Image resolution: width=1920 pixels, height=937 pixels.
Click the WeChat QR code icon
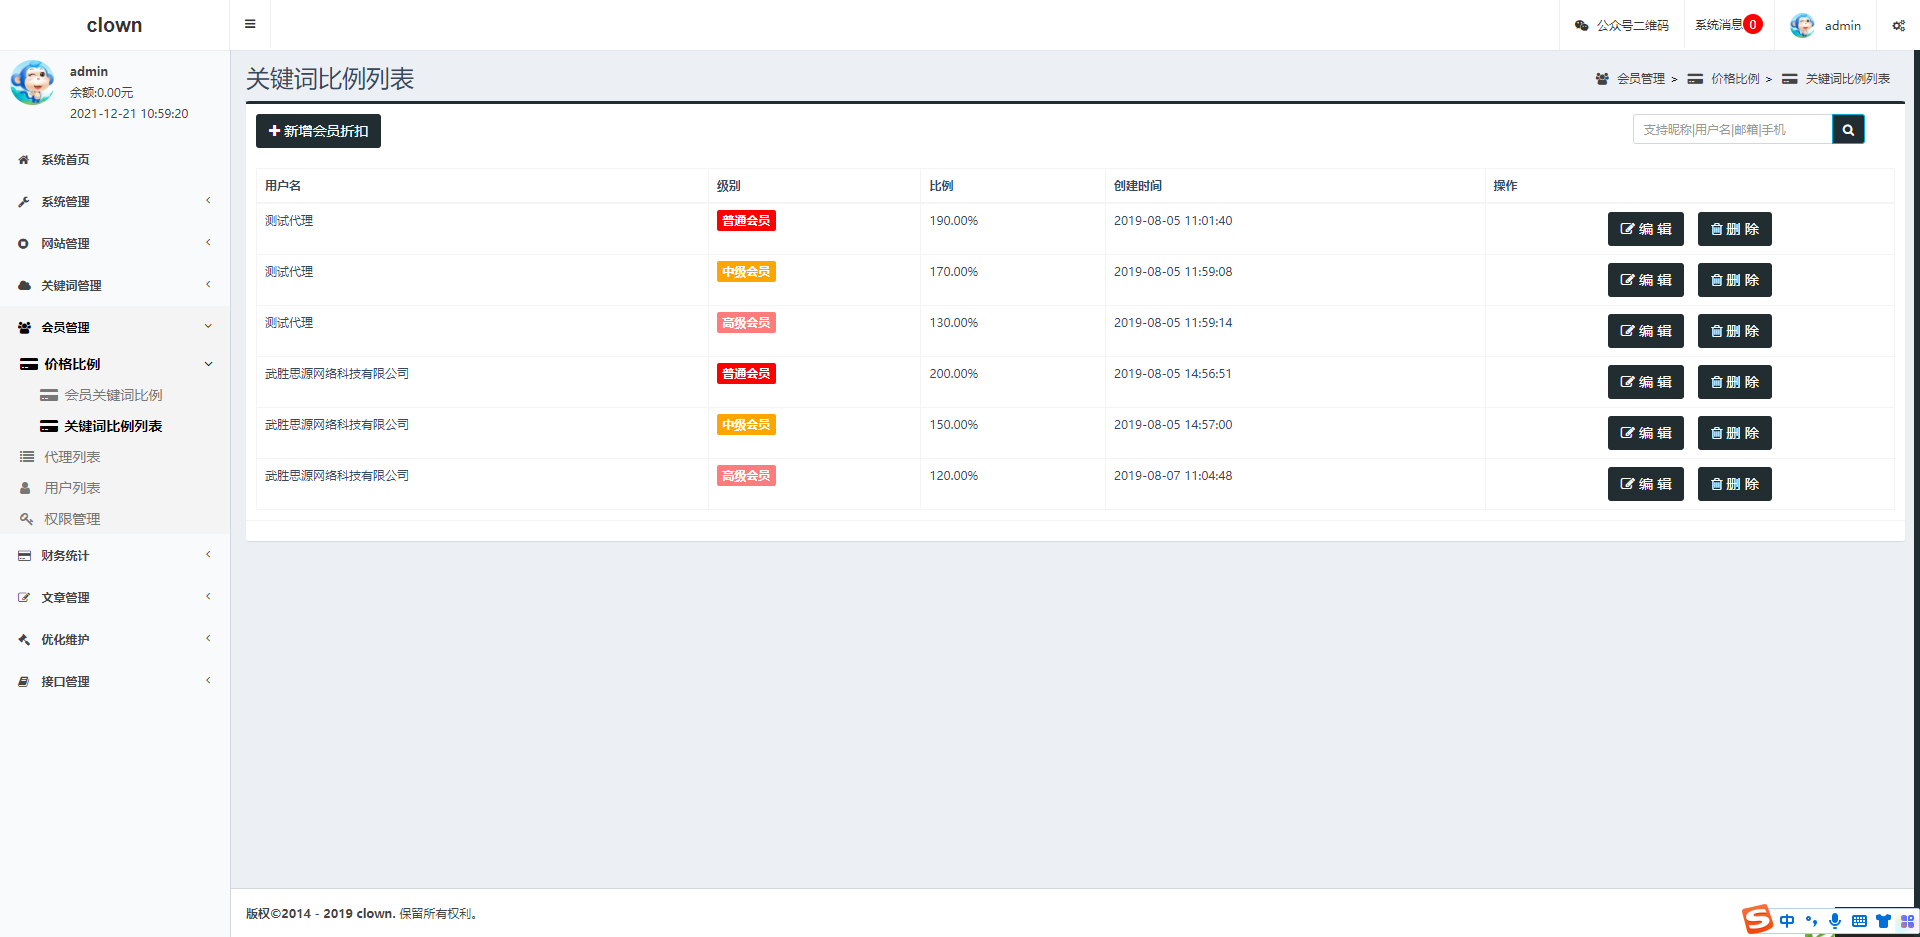pyautogui.click(x=1581, y=26)
